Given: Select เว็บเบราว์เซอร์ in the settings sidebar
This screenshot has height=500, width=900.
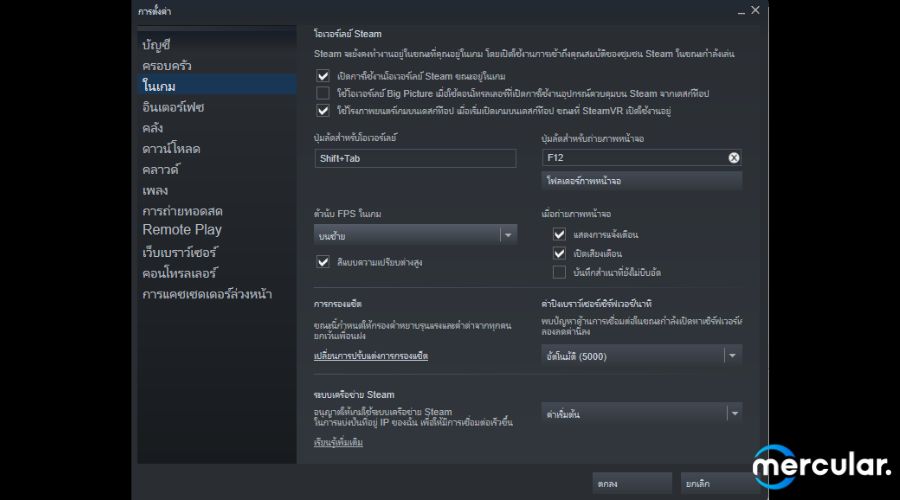Looking at the screenshot, I should [180, 252].
